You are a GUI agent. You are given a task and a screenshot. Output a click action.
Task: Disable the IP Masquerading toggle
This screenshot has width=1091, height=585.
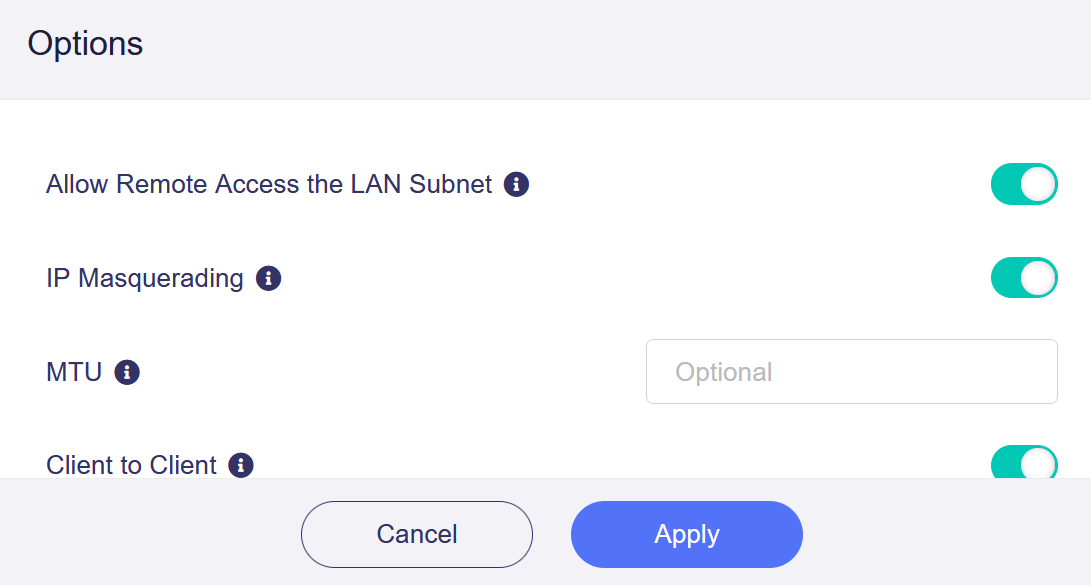(x=1023, y=278)
